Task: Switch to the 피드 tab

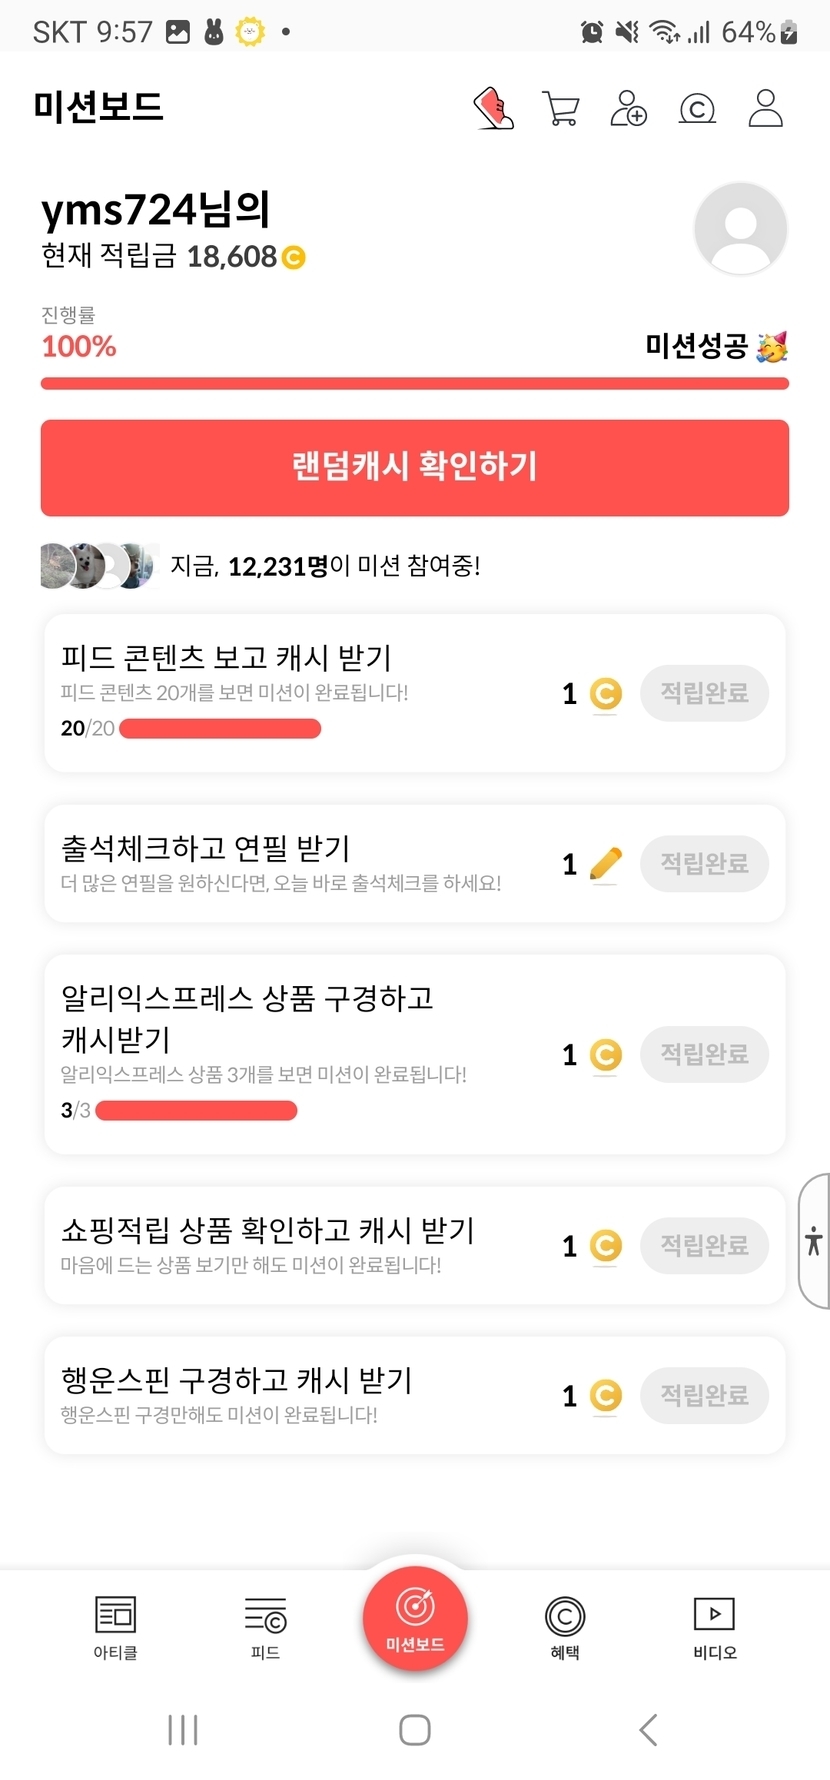Action: (x=265, y=1627)
